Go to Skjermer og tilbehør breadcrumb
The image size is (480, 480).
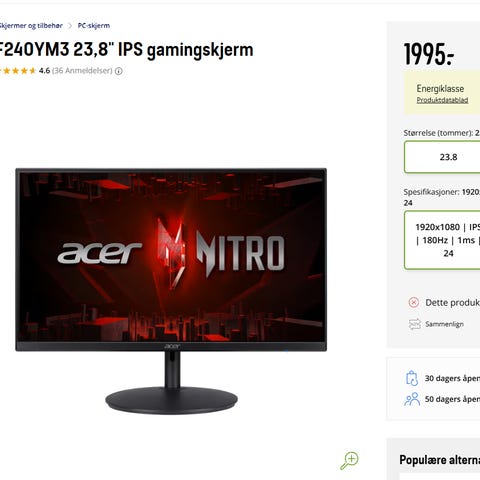(31, 26)
